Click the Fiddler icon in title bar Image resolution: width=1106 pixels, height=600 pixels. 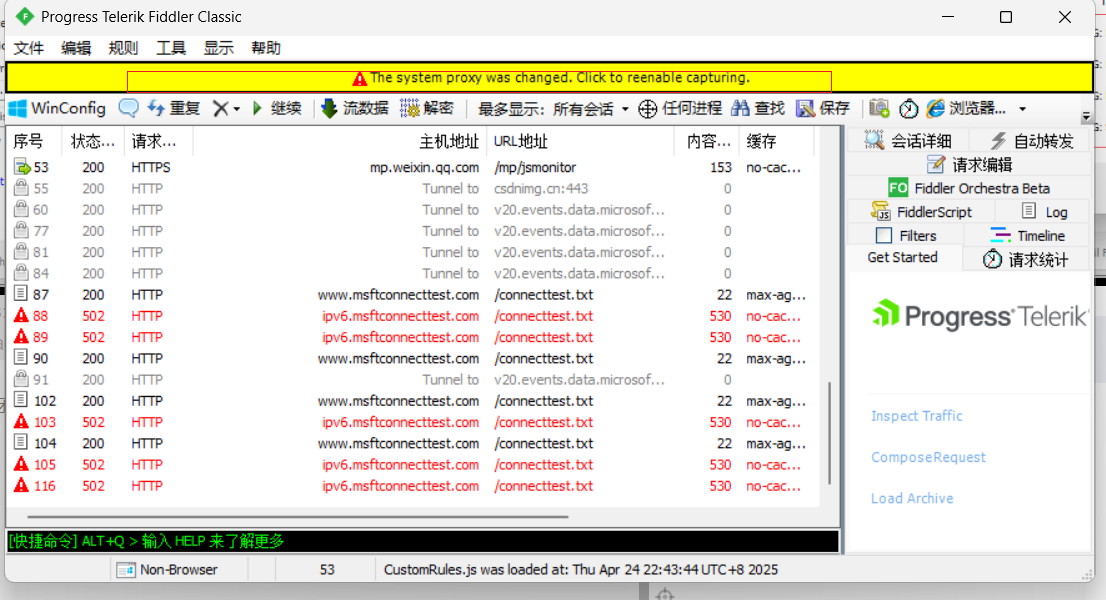(25, 16)
